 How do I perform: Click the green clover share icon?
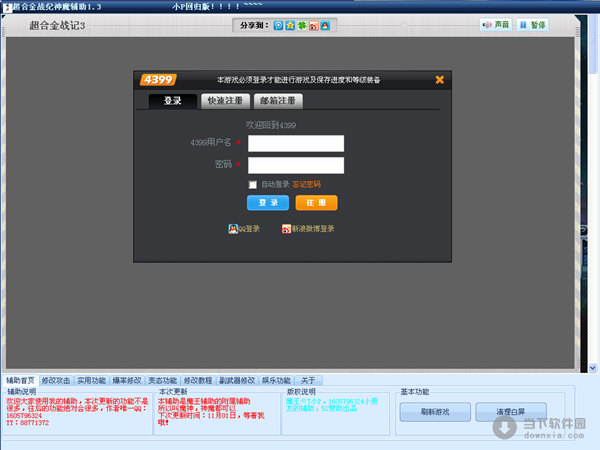(302, 24)
